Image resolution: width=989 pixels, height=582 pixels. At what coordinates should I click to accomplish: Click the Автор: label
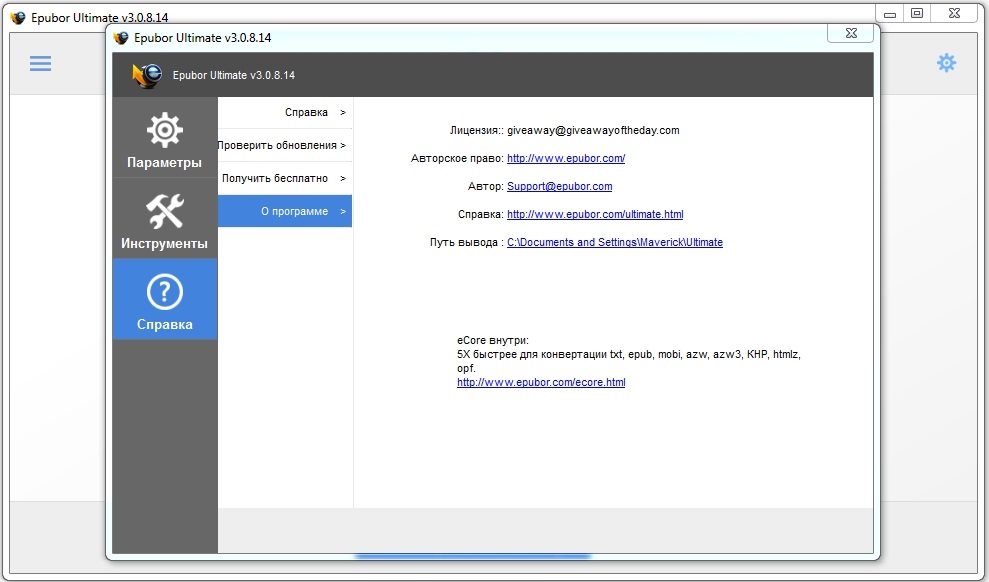click(x=486, y=186)
